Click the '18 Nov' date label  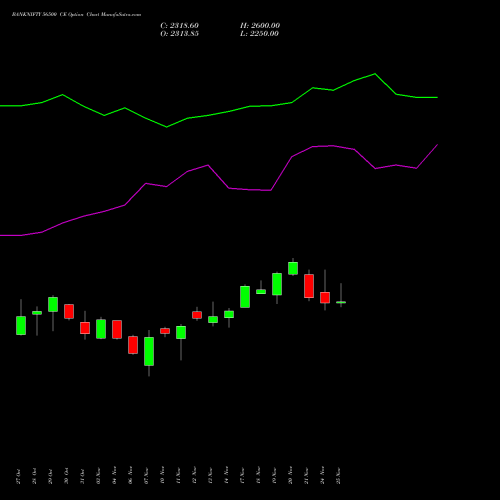point(258,476)
